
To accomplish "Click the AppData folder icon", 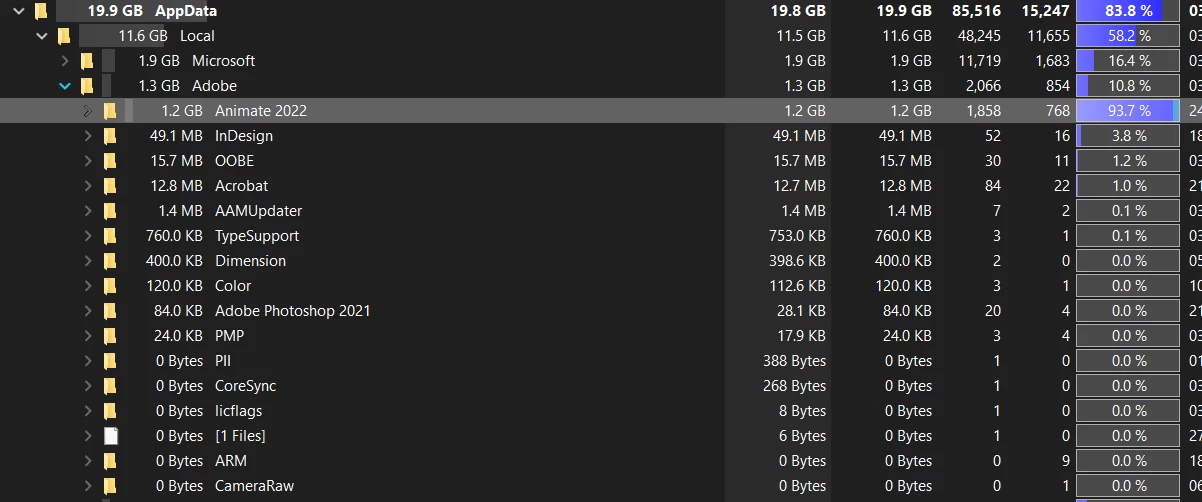I will (x=40, y=11).
